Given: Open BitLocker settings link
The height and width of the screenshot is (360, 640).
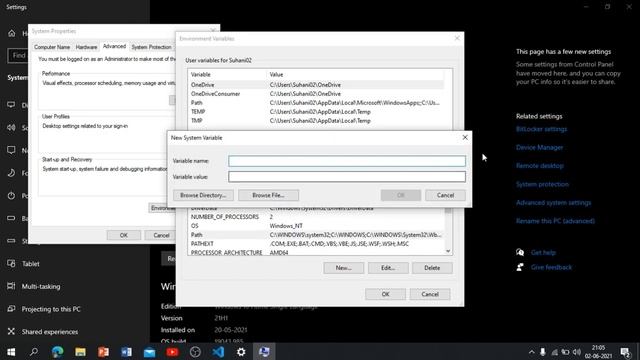Looking at the screenshot, I should 541,129.
